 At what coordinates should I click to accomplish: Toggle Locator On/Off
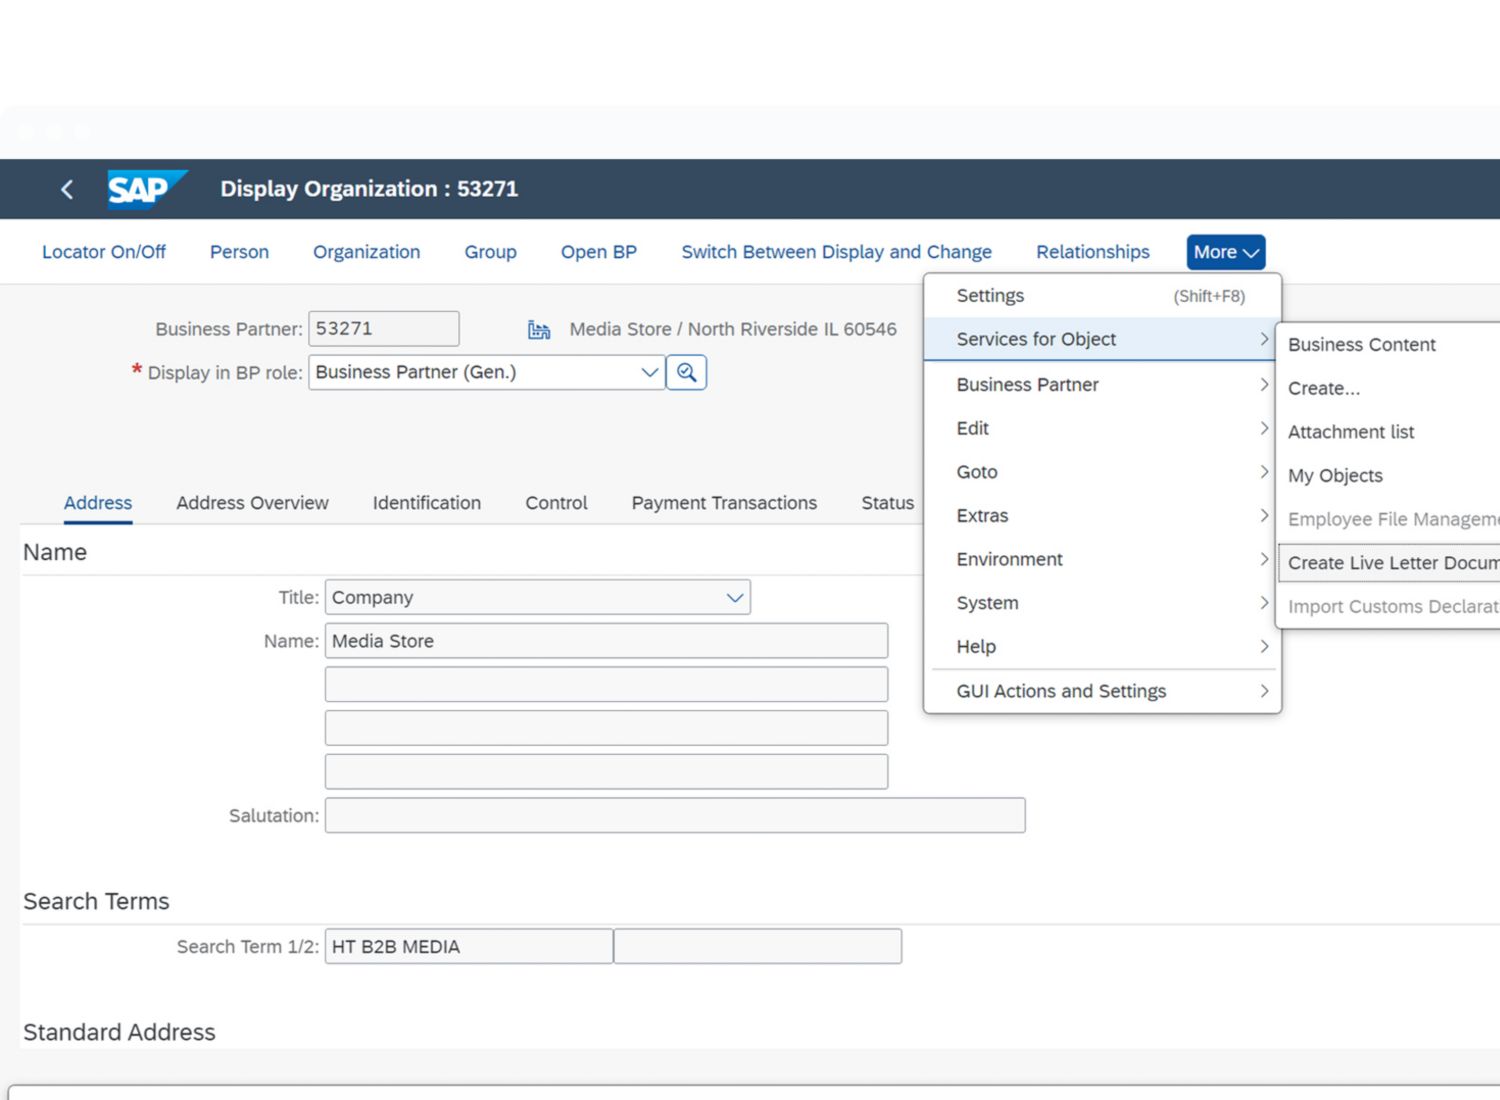coord(104,252)
